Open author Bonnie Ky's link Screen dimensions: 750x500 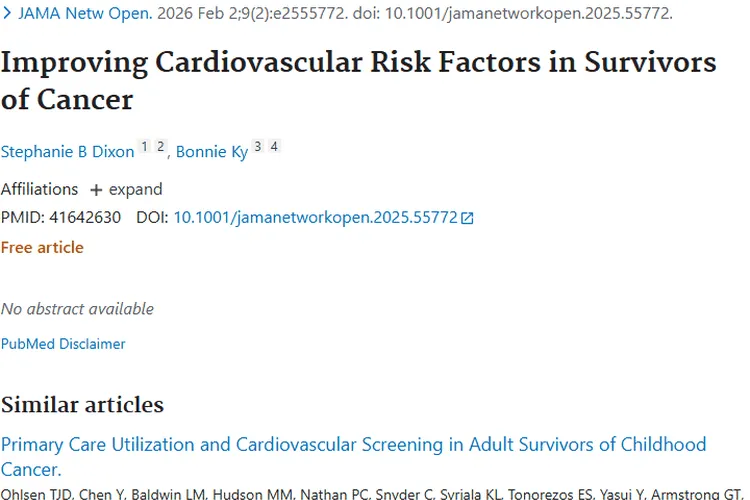tap(211, 152)
